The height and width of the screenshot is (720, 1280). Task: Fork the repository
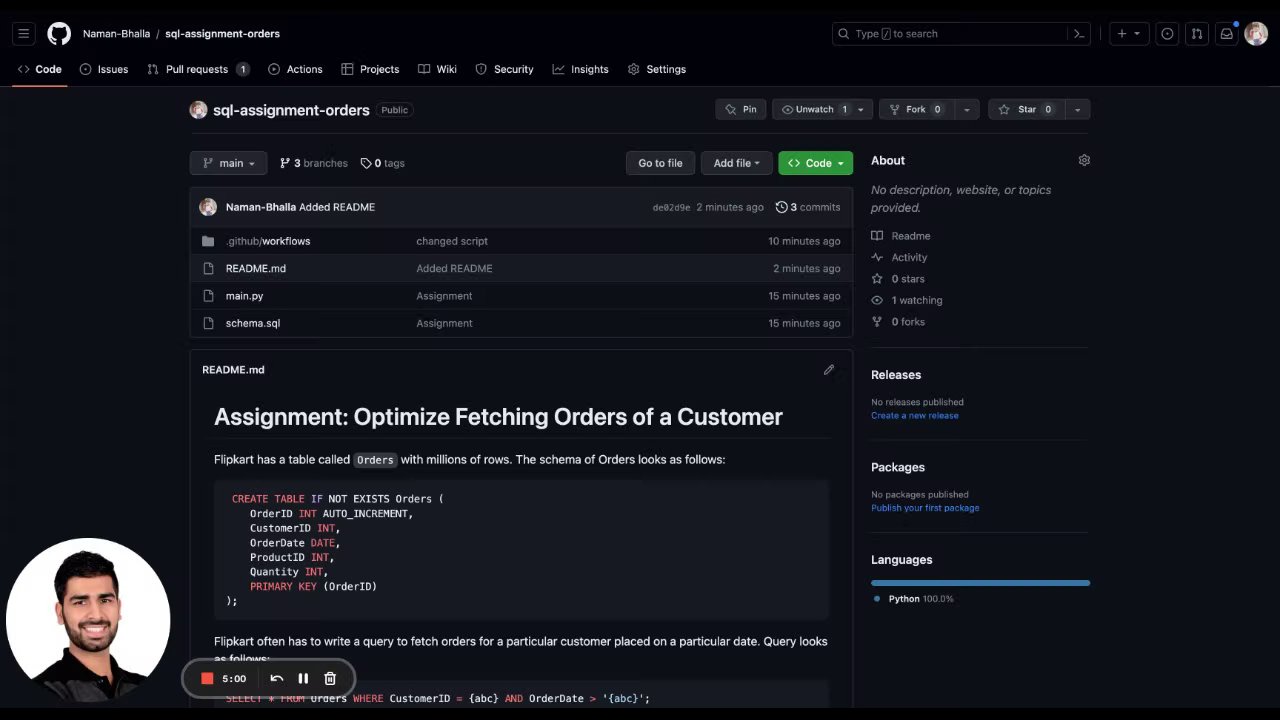click(x=915, y=109)
